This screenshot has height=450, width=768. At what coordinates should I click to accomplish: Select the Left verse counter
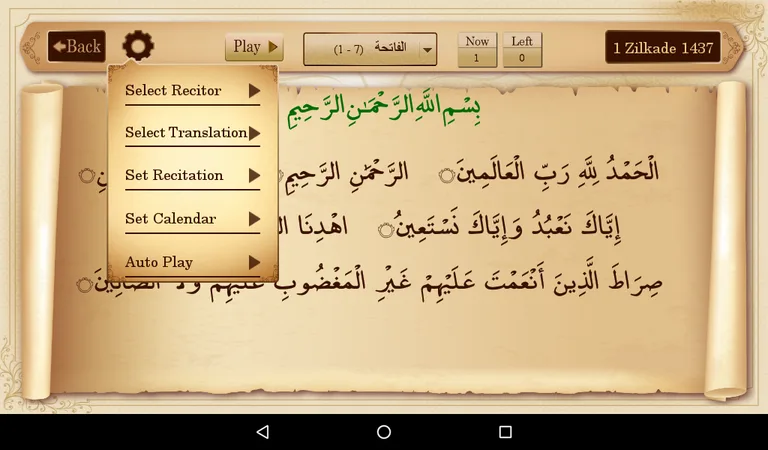click(522, 49)
